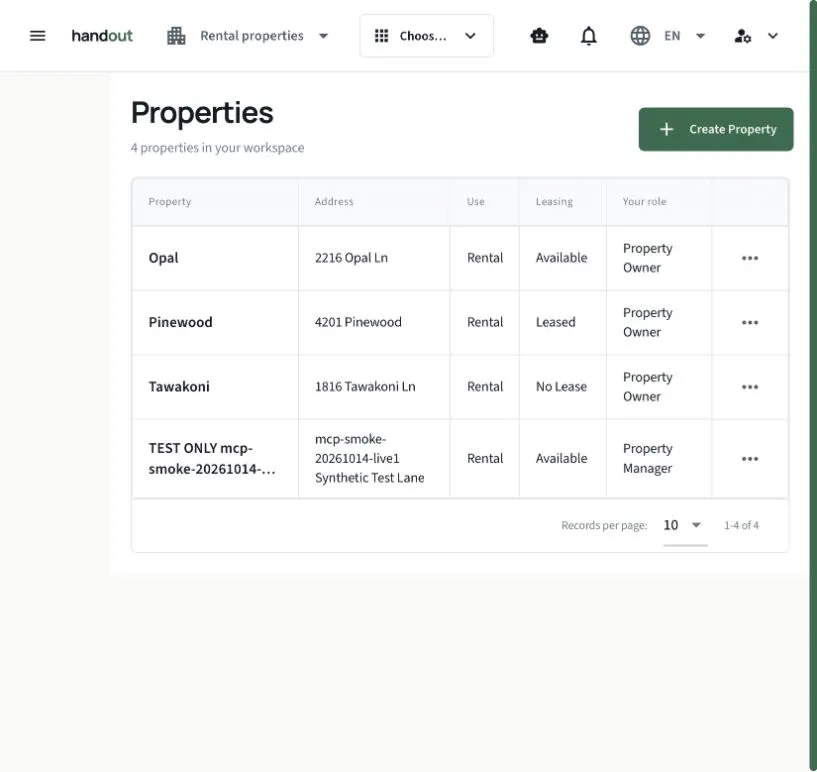Click the user settings account icon

tap(742, 36)
